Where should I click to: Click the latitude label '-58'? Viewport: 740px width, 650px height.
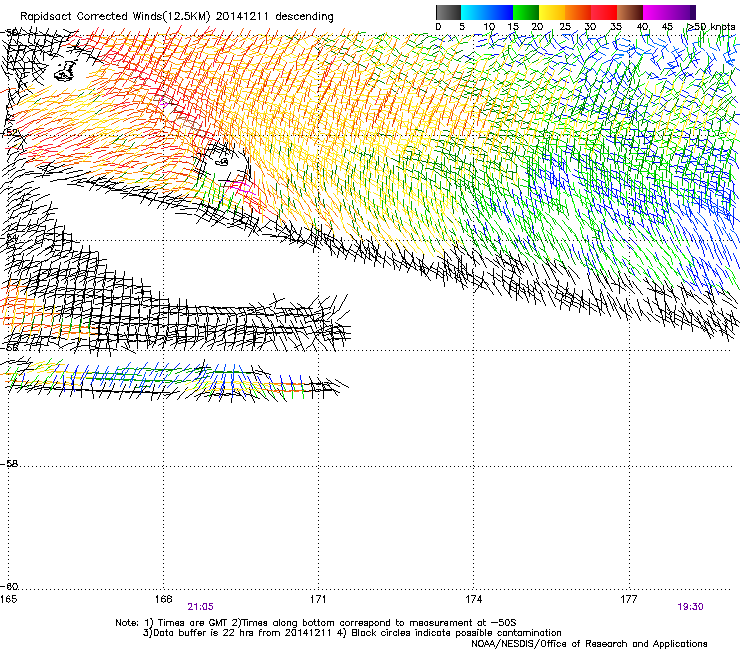9,464
